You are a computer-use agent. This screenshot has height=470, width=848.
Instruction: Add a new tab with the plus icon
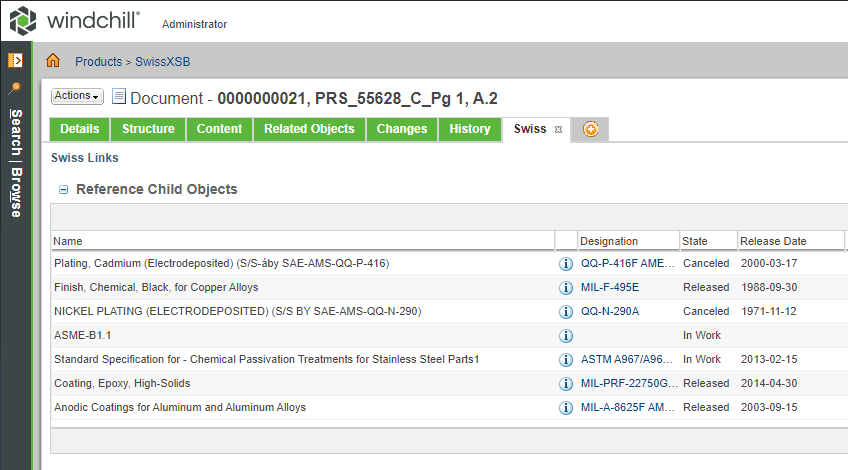pyautogui.click(x=591, y=129)
